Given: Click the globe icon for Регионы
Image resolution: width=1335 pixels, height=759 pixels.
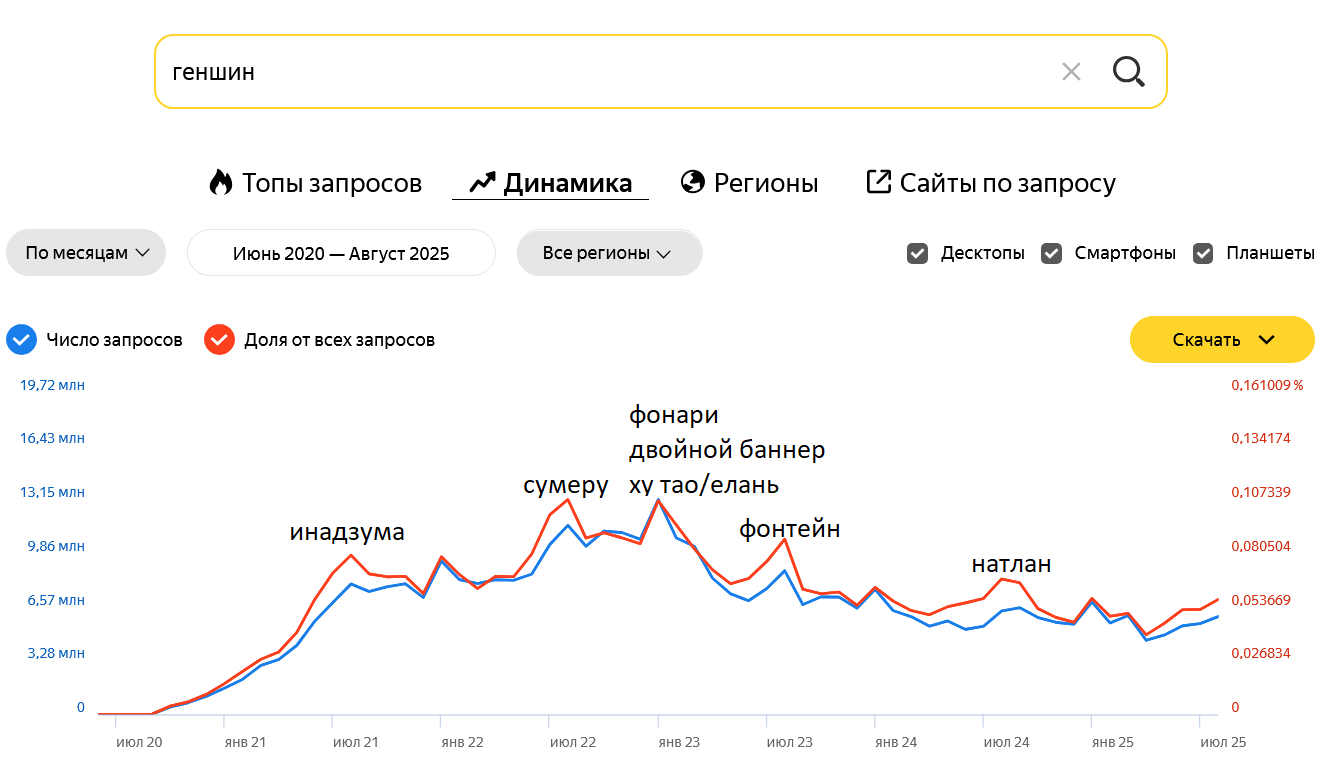Looking at the screenshot, I should point(692,182).
